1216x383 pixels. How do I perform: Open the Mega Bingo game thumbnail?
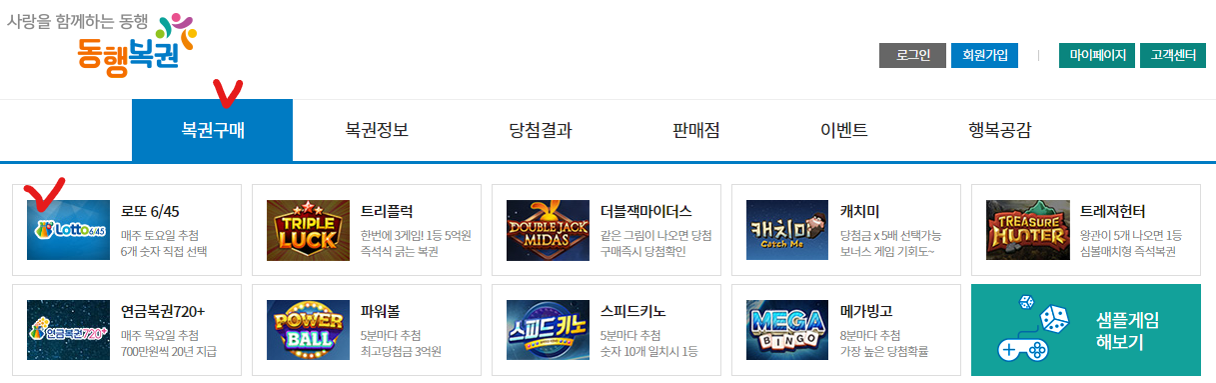788,329
